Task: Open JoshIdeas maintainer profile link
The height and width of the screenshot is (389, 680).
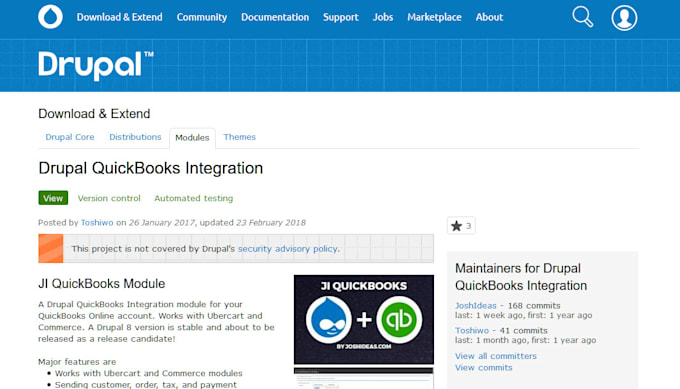Action: point(475,305)
